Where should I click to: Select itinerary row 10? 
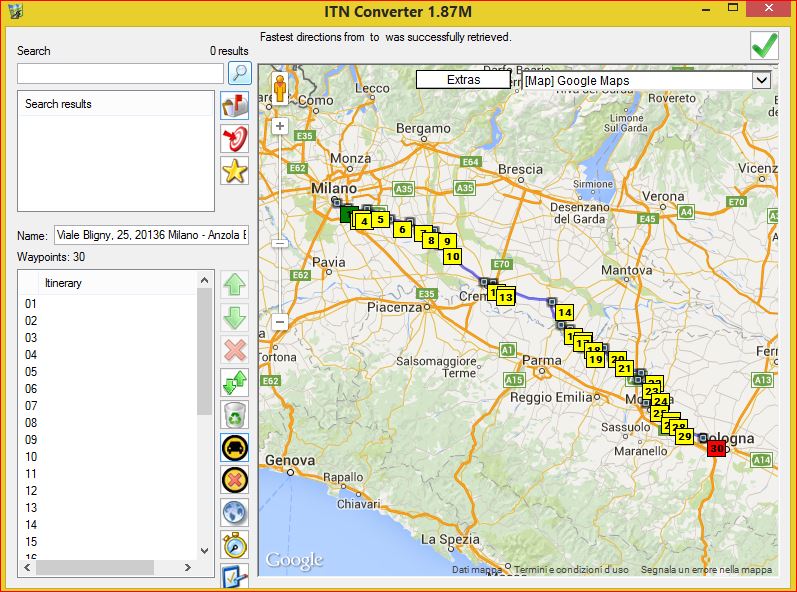point(108,457)
